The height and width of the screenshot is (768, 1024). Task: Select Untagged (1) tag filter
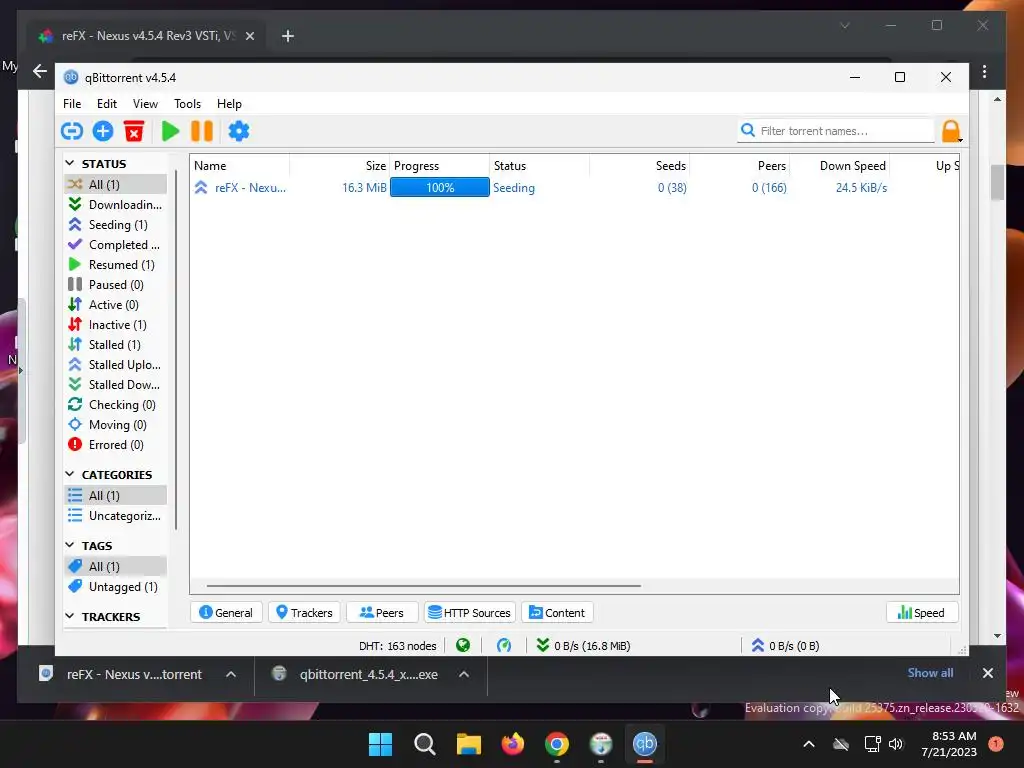coord(116,586)
